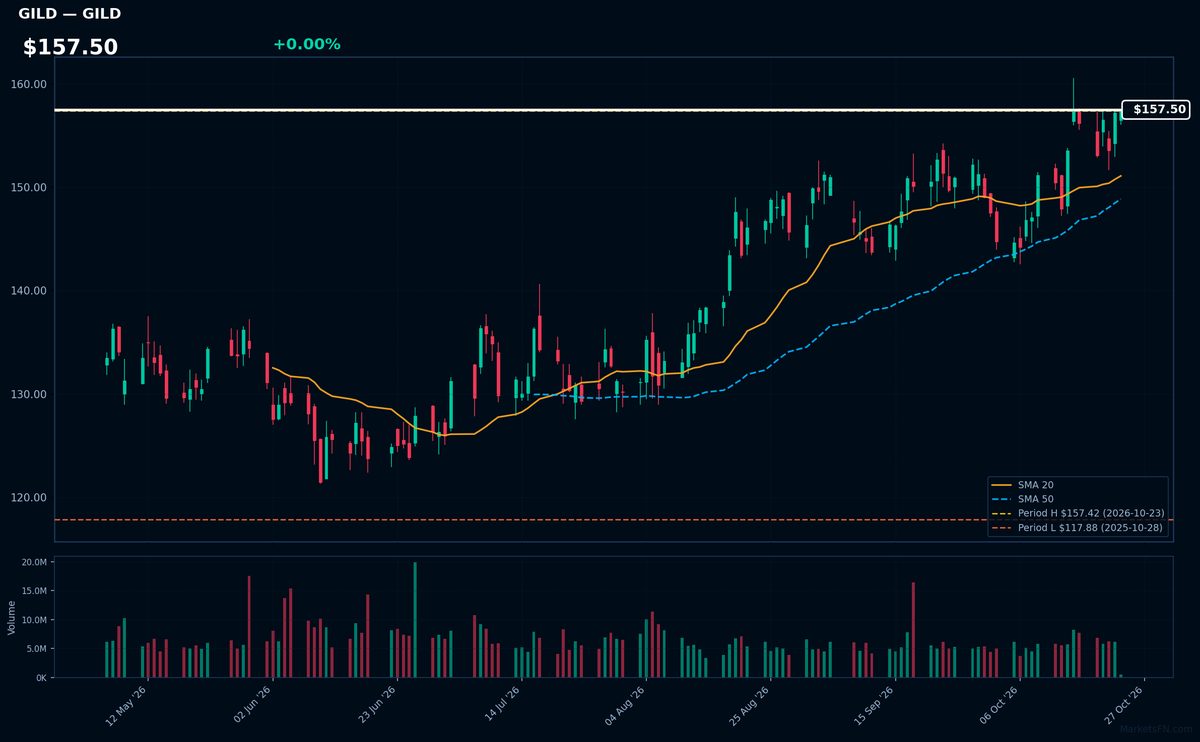The height and width of the screenshot is (742, 1200).
Task: Click the 12 May '26 date label
Action: pos(127,704)
